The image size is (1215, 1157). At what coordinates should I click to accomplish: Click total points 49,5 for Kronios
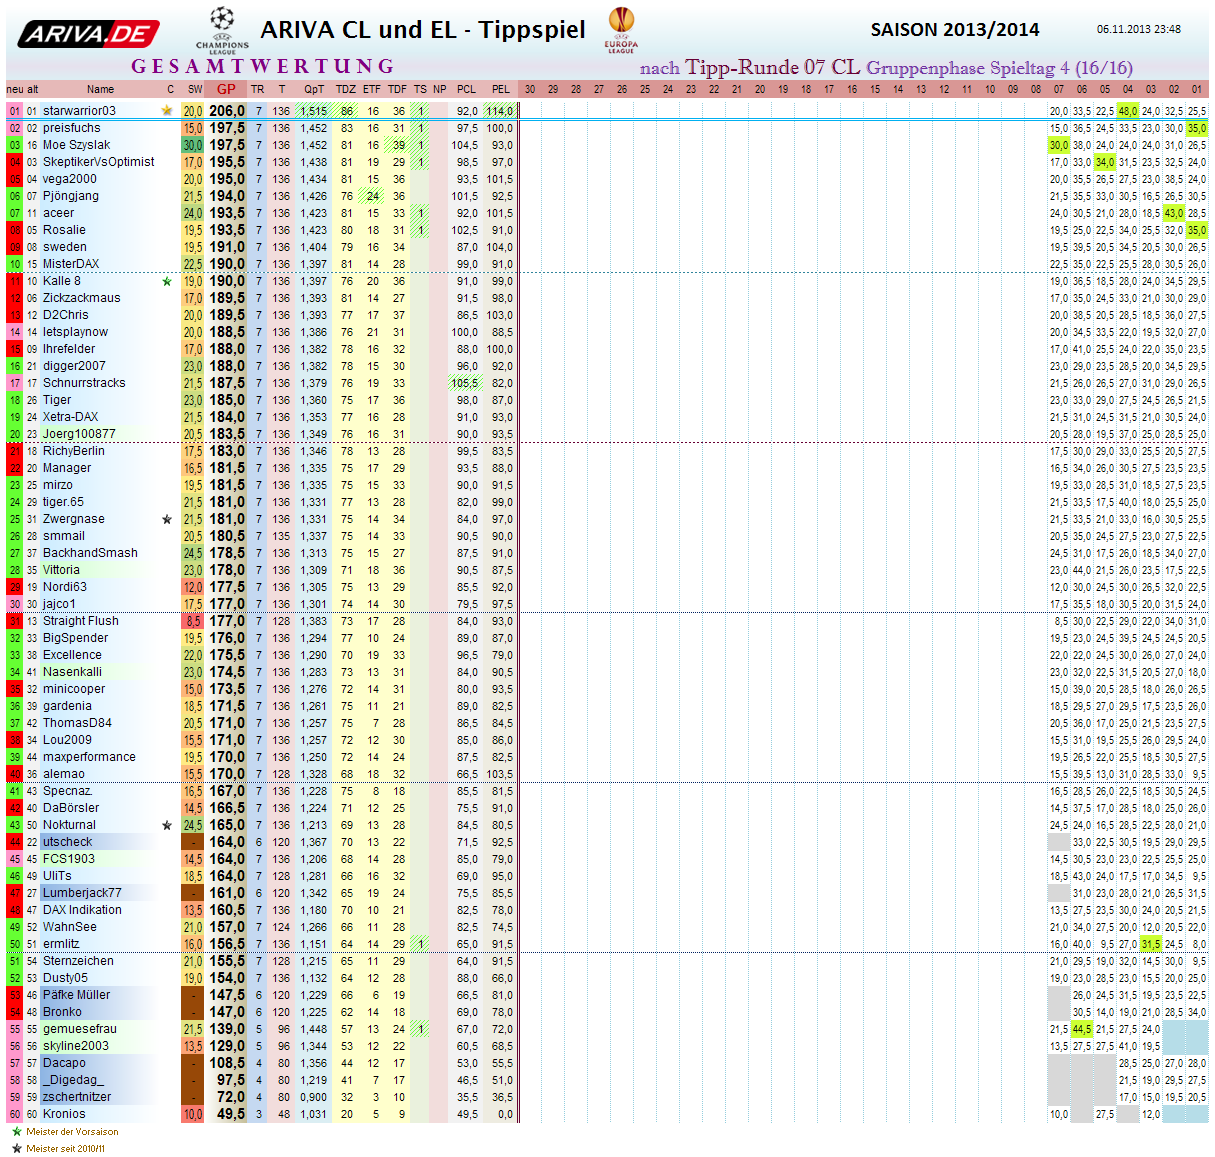(x=230, y=1114)
